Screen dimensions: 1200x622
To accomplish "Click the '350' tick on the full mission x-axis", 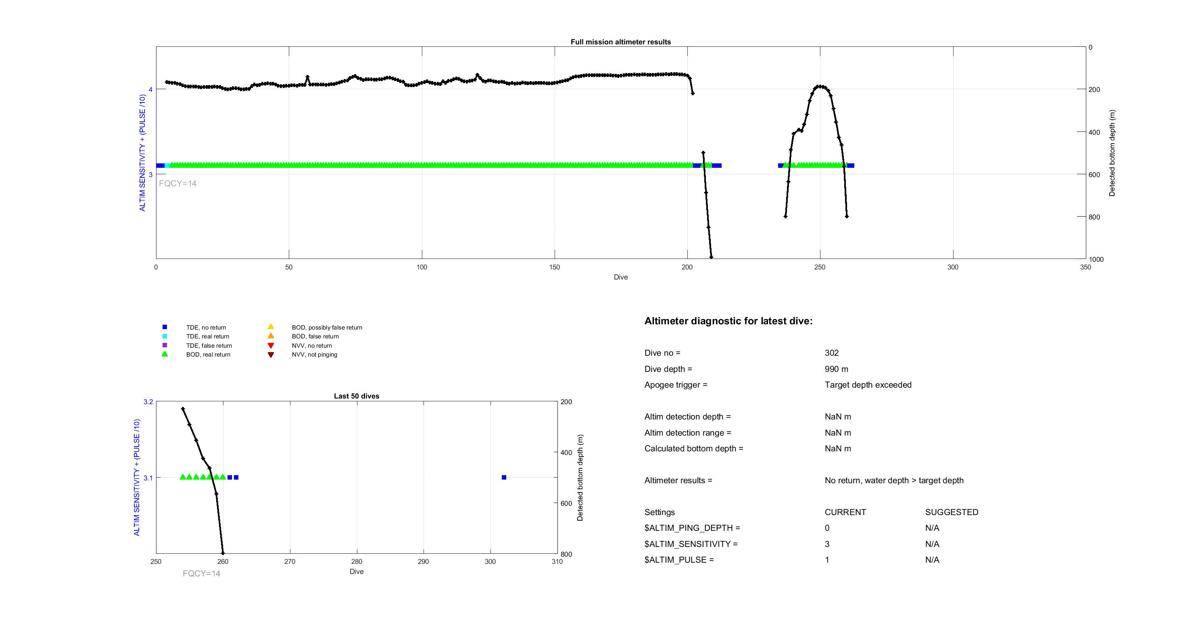I will [1085, 267].
